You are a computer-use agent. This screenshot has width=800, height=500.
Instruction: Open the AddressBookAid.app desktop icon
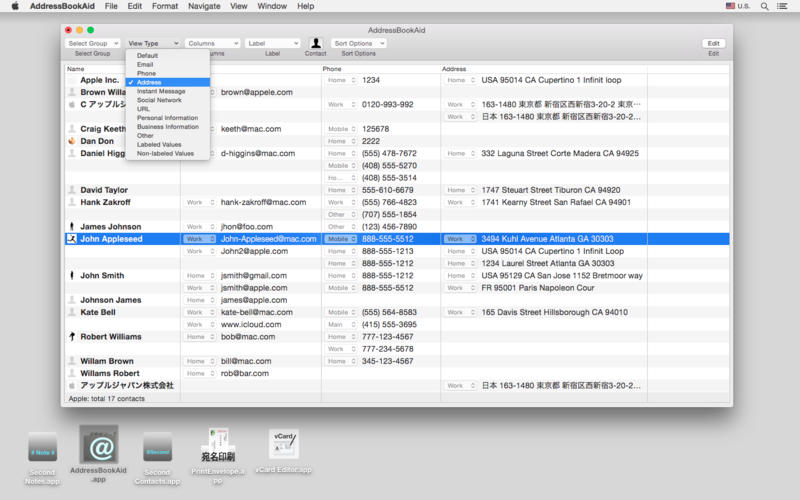(99, 445)
